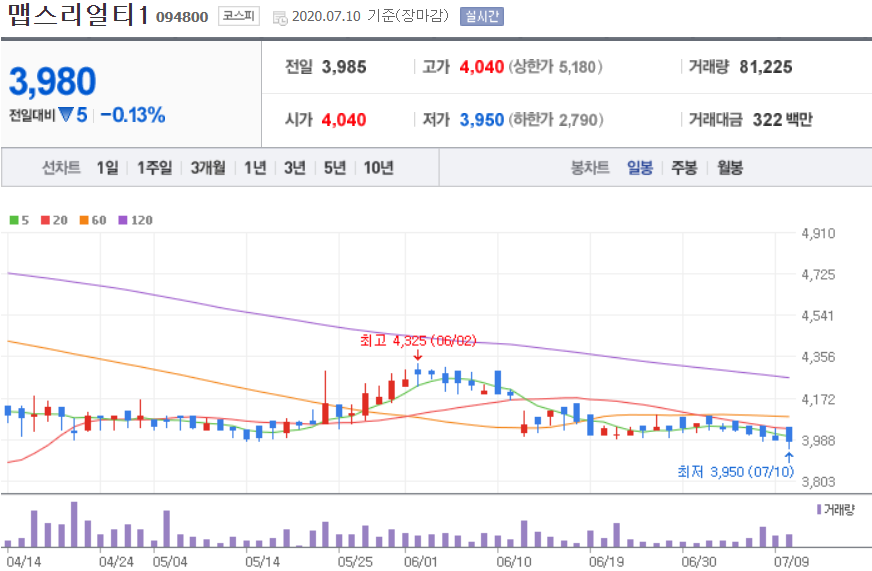Click the 06/19 date axis label
This screenshot has height=571, width=872.
click(606, 562)
